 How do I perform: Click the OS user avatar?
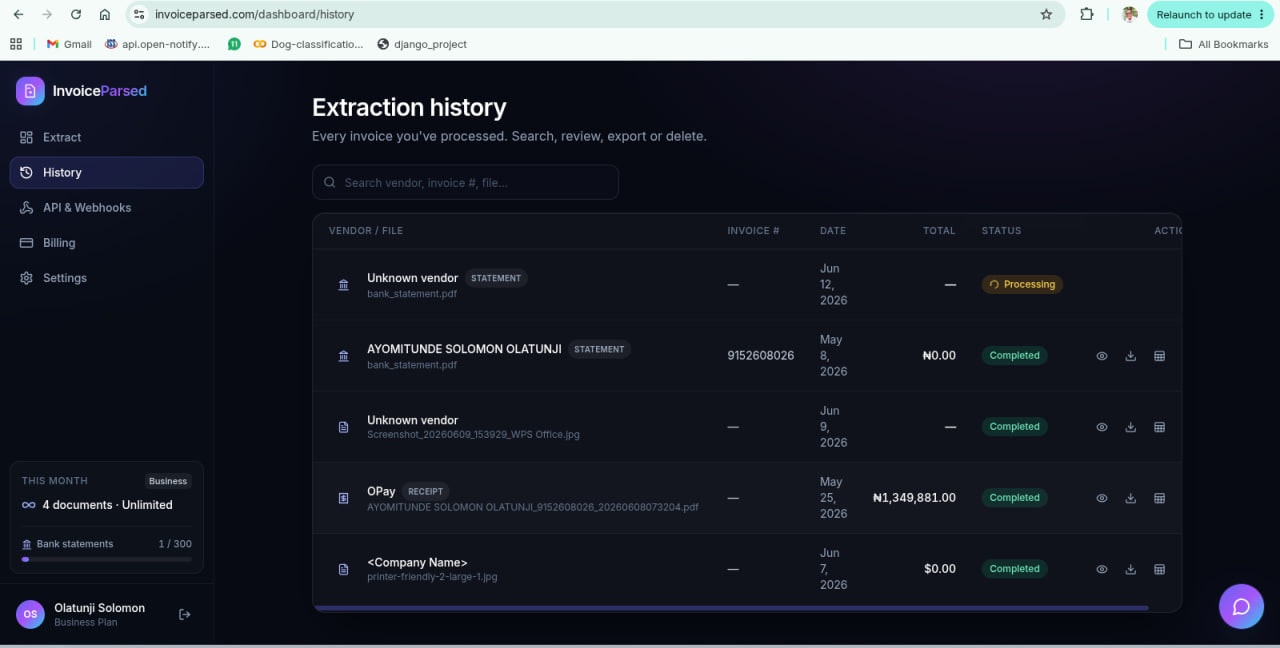point(30,614)
